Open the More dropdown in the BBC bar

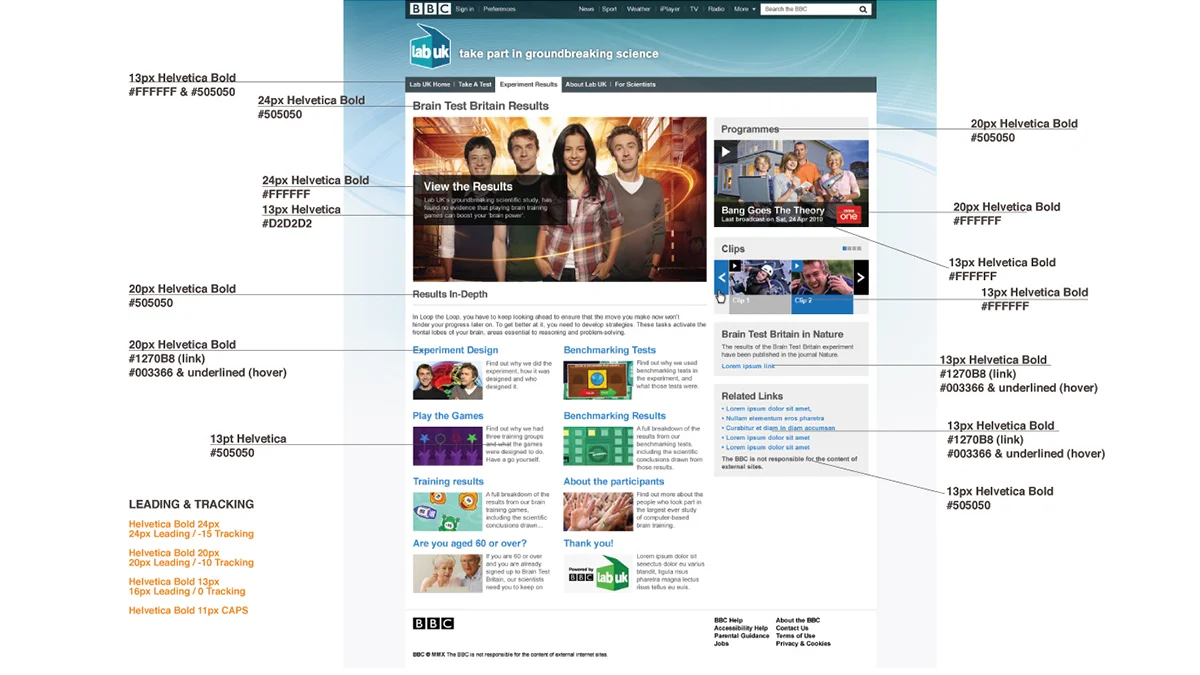[744, 9]
